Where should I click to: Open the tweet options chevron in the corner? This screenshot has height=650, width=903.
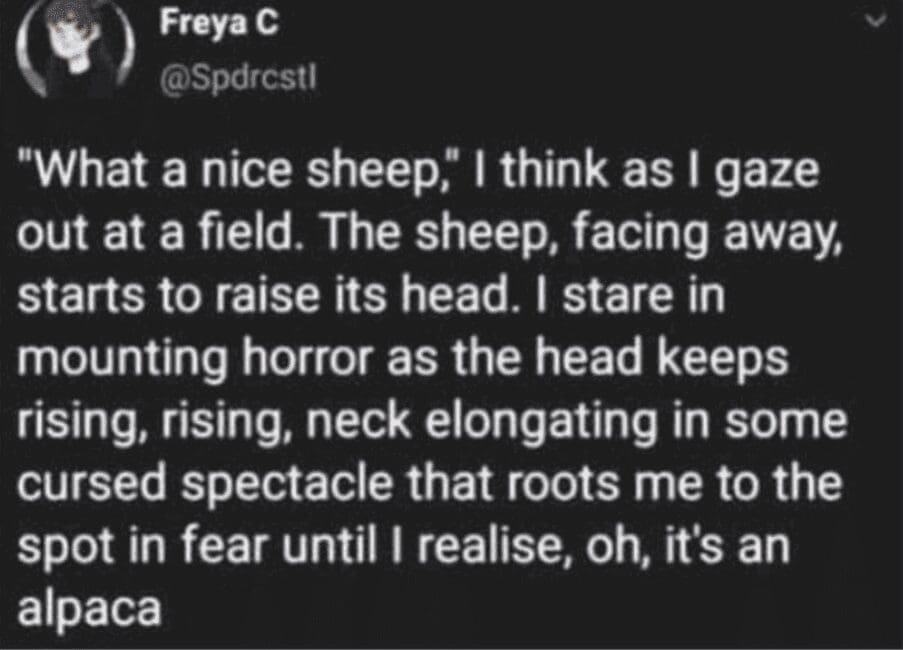tap(876, 18)
